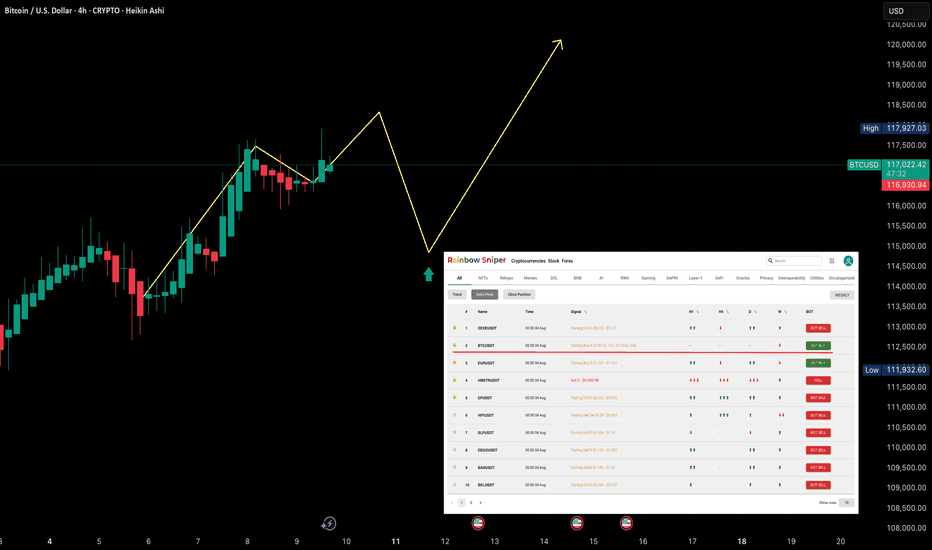Viewport: 932px width, 550px height.
Task: Click the DEGOUSDT name cell
Action: point(487,450)
